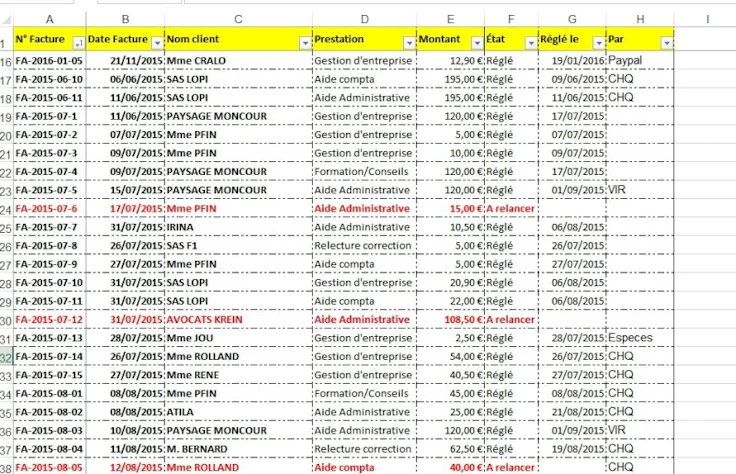Click client cell AVOCATS KREIN

(238, 320)
